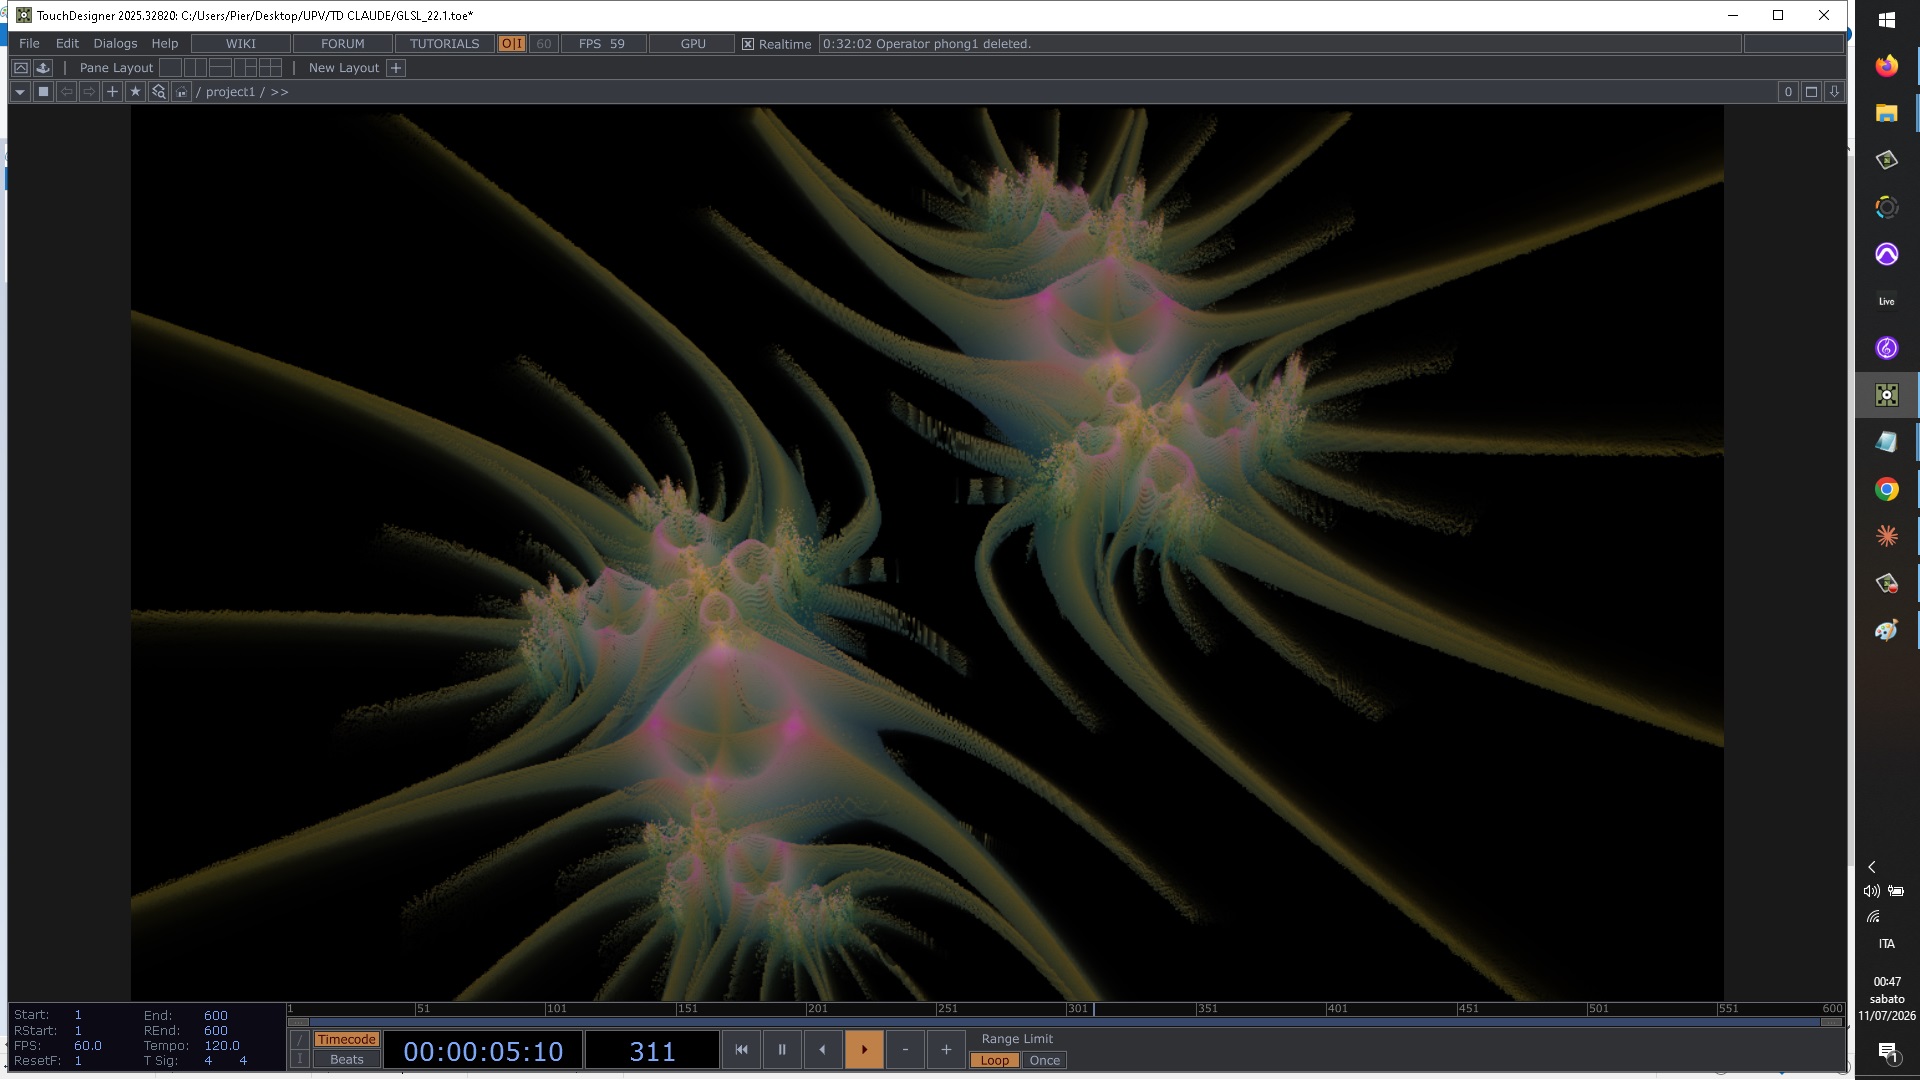Open the pane type dropdown arrow
This screenshot has width=1920, height=1080.
[x=20, y=92]
